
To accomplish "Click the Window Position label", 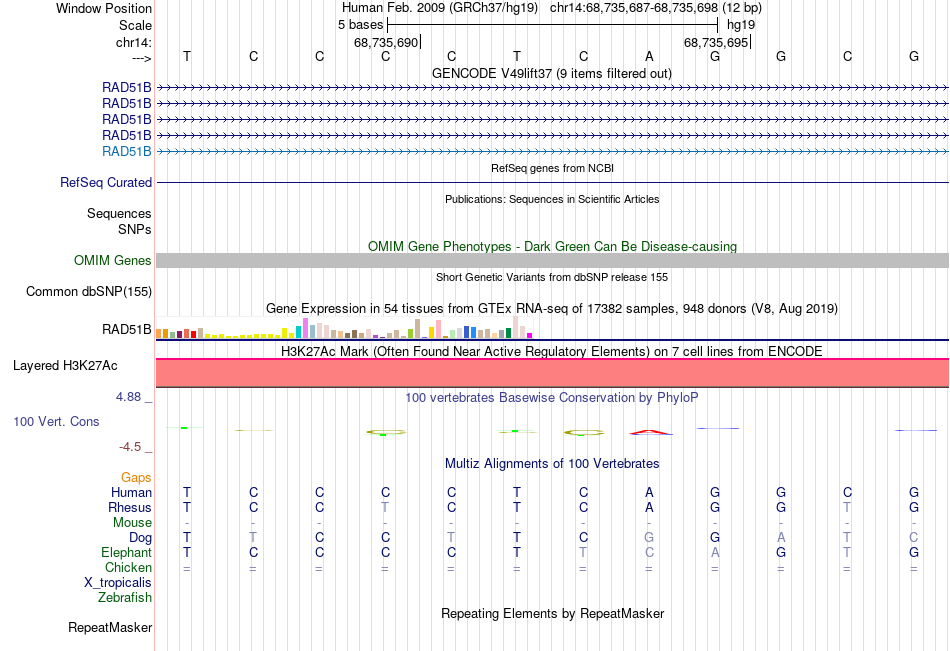I will 104,8.
